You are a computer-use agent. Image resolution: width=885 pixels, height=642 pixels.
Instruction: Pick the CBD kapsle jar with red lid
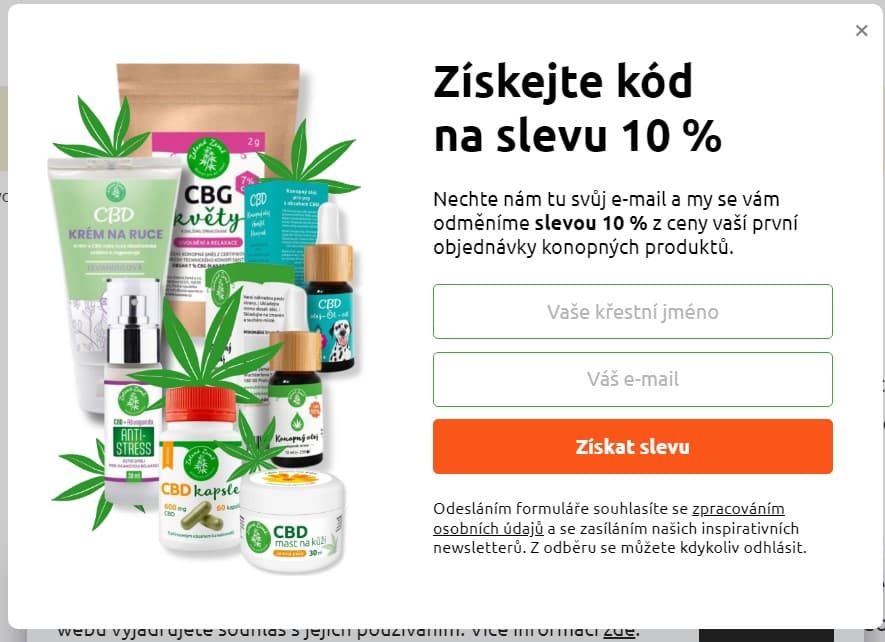[x=200, y=469]
